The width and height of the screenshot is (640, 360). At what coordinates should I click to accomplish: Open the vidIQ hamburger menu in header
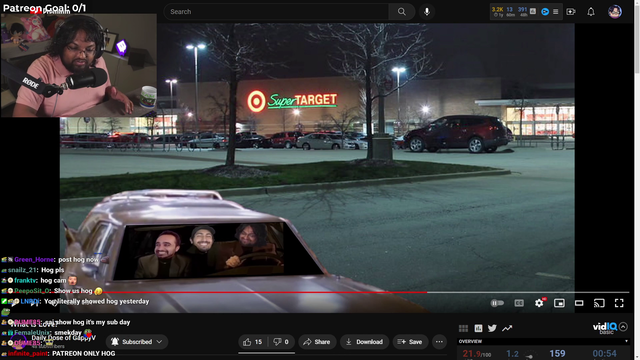[556, 12]
